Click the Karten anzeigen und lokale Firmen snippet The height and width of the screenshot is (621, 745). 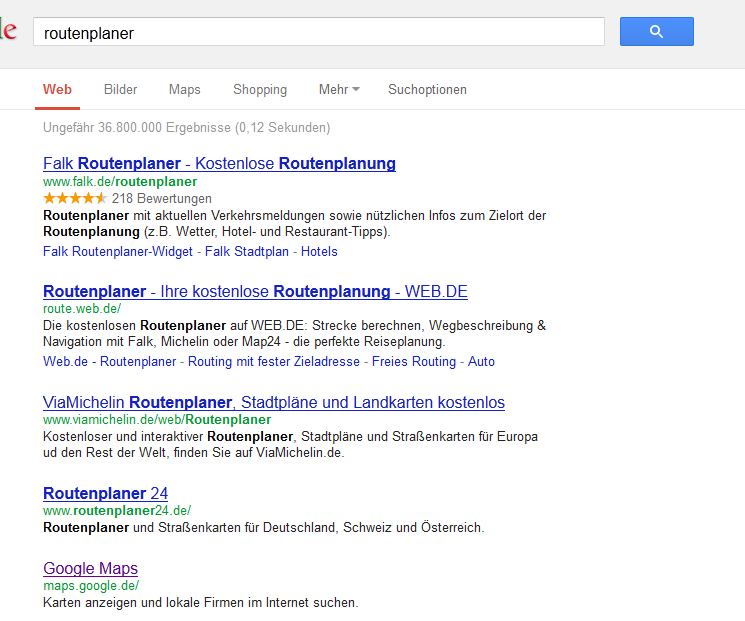[x=201, y=602]
